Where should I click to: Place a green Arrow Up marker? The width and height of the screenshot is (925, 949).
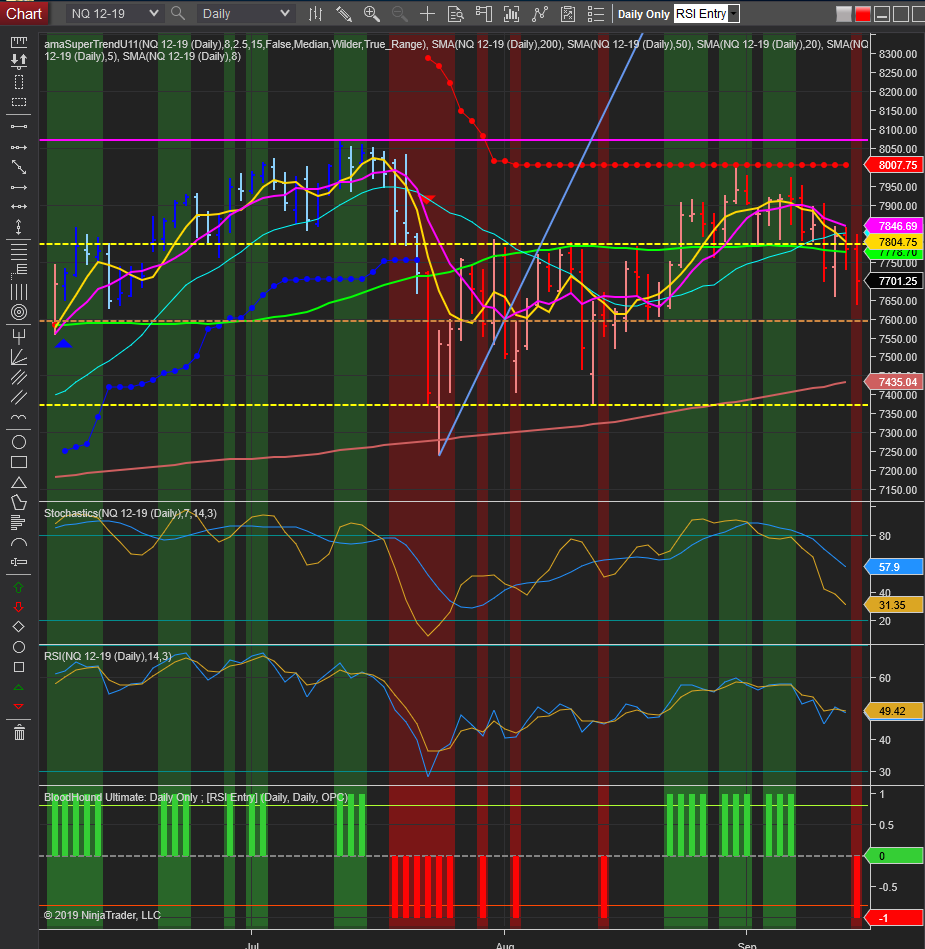pyautogui.click(x=19, y=587)
